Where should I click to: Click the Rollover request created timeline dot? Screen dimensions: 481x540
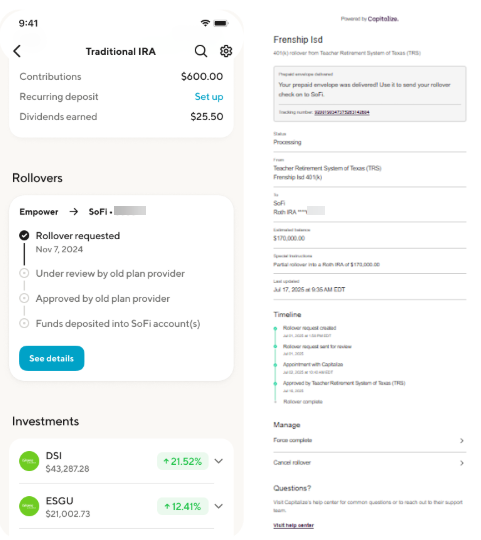coord(275,329)
